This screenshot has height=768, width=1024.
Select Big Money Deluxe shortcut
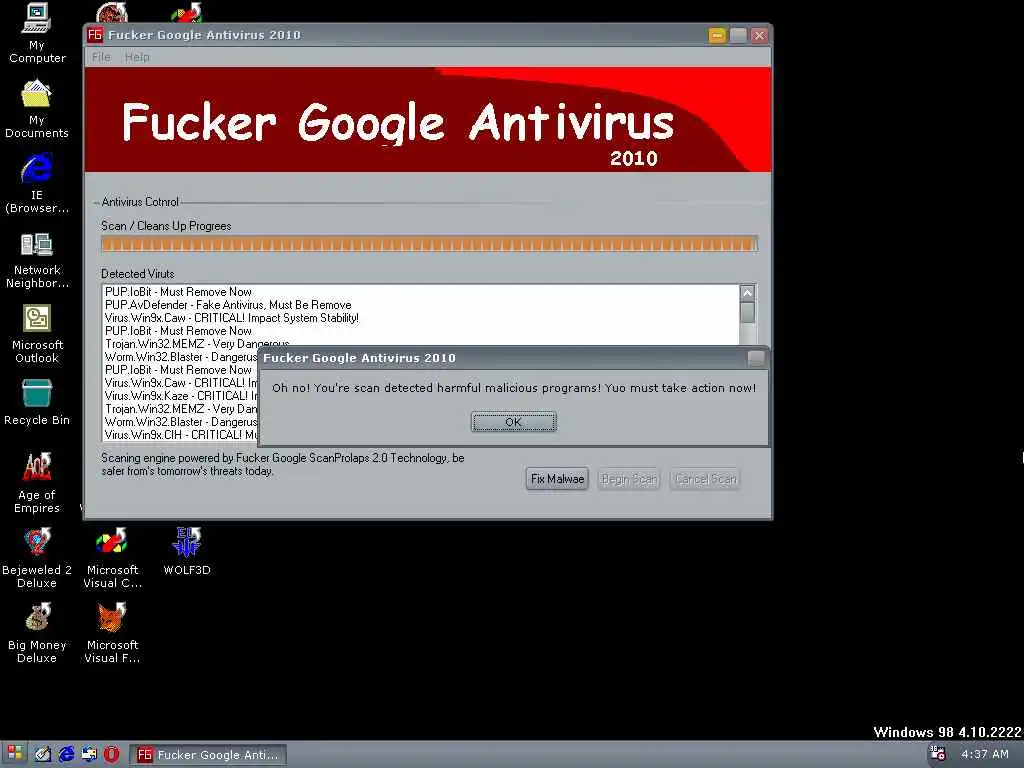click(37, 632)
